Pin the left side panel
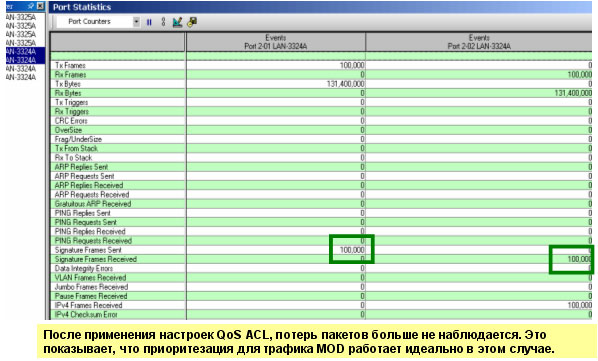Image resolution: width=598 pixels, height=361 pixels. (31, 6)
